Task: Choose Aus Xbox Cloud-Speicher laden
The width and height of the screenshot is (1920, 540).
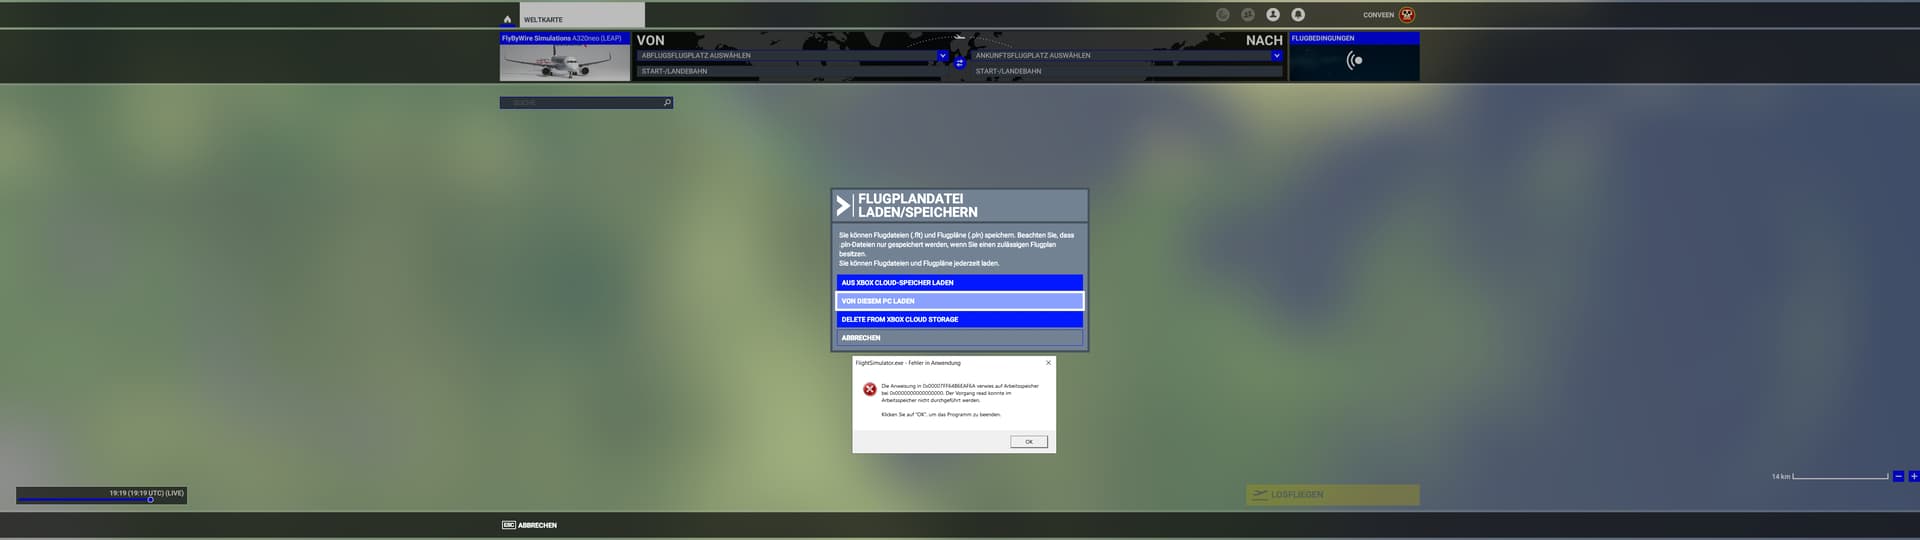Action: coord(959,283)
